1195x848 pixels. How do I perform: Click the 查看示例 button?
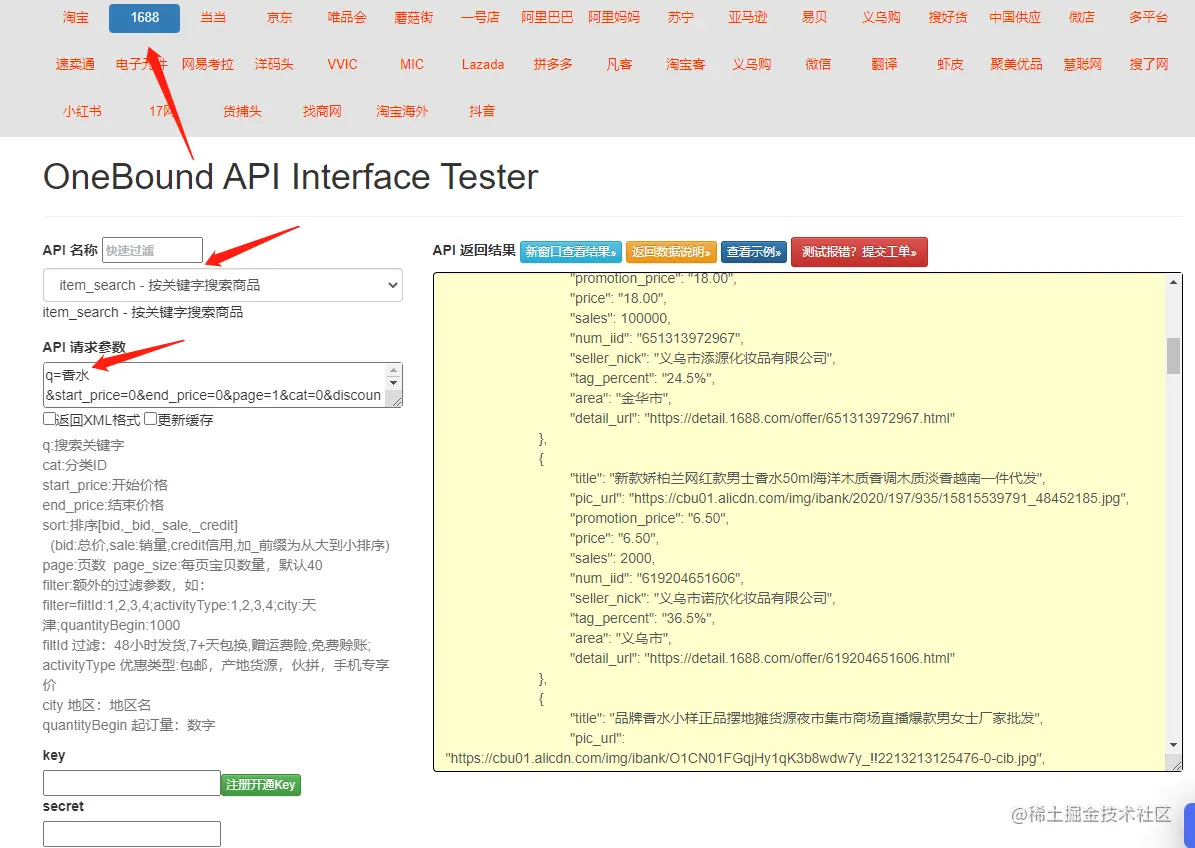point(754,251)
